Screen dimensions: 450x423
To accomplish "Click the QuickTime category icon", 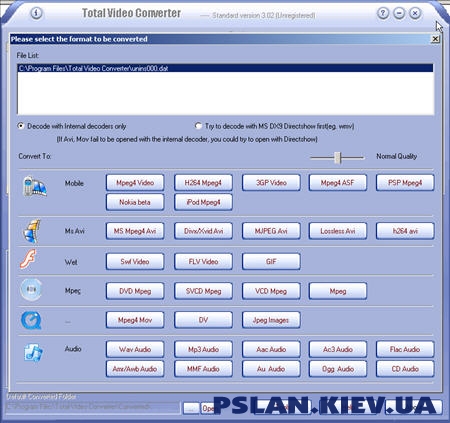I will 31,320.
